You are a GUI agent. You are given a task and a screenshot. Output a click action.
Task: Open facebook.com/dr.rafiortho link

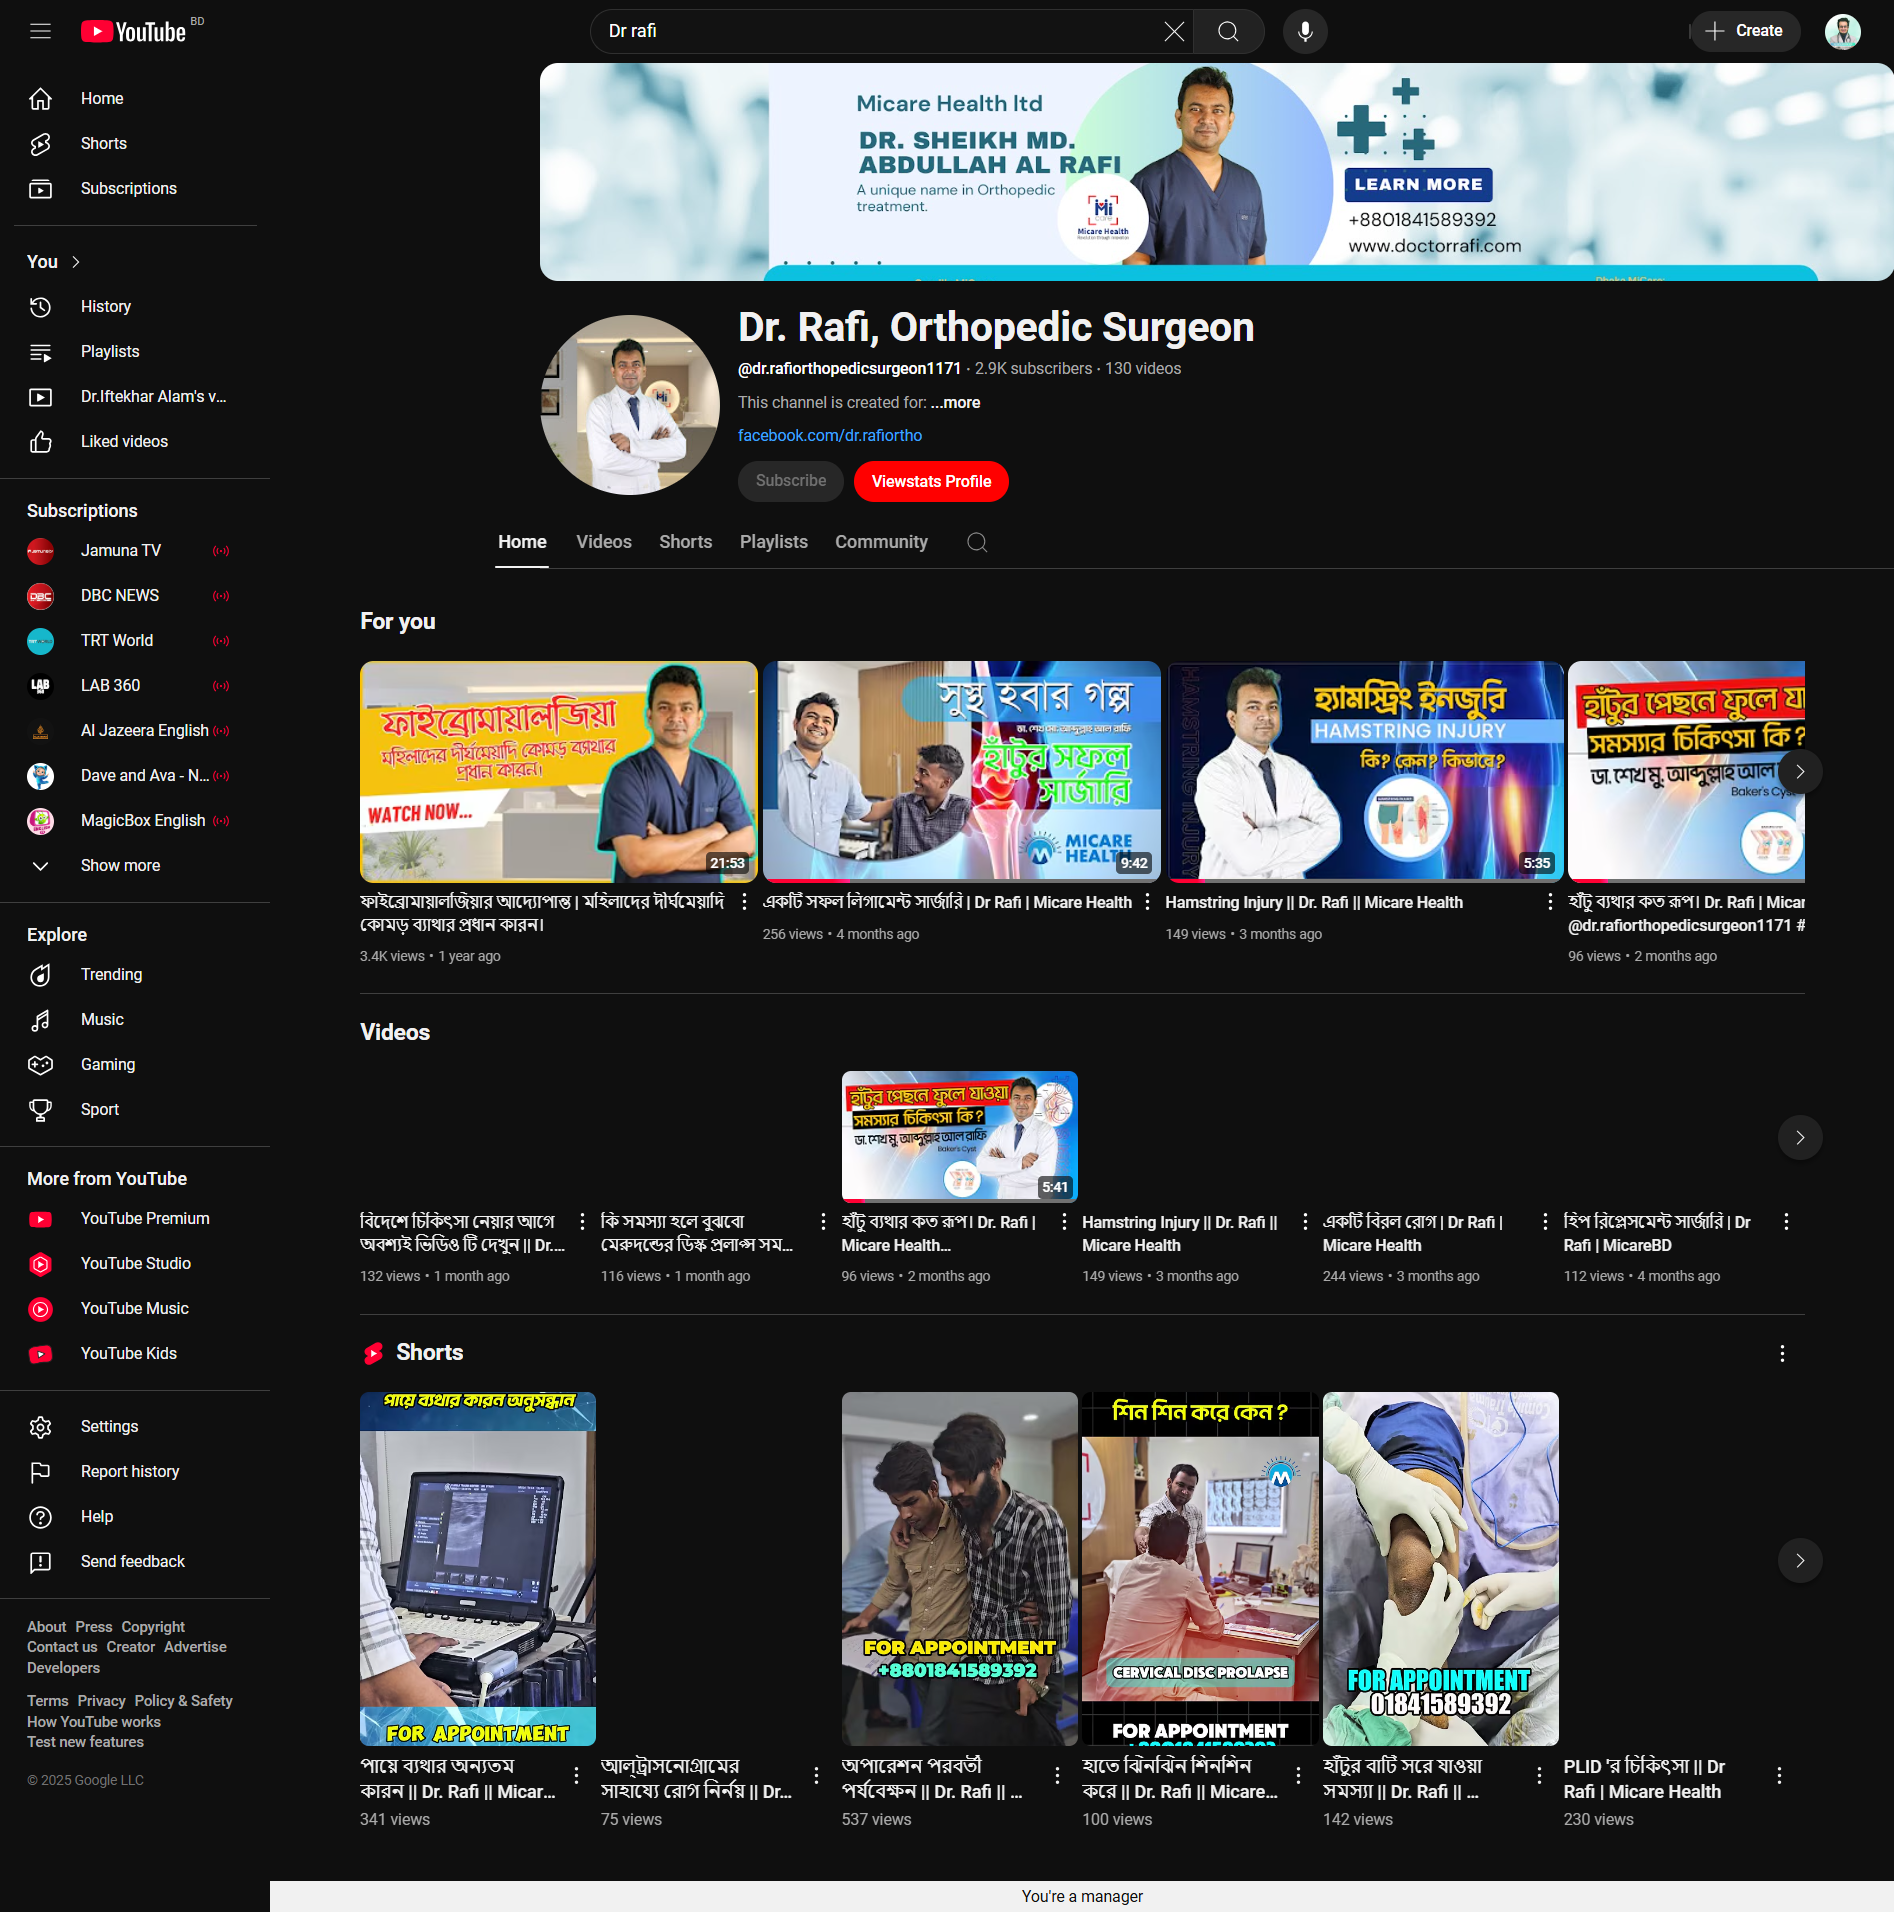(x=830, y=436)
